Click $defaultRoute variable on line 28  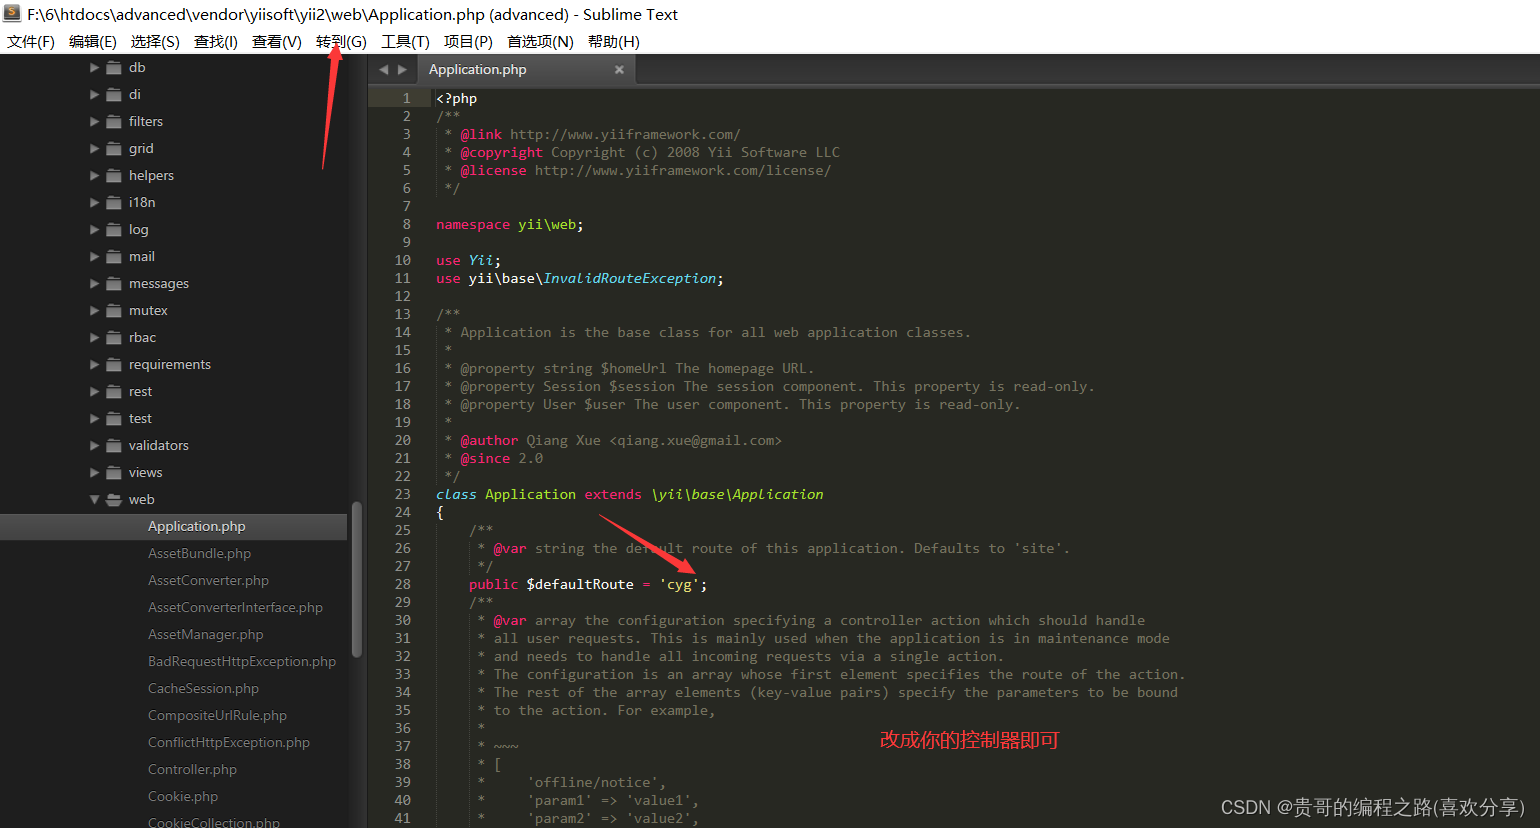tap(580, 584)
